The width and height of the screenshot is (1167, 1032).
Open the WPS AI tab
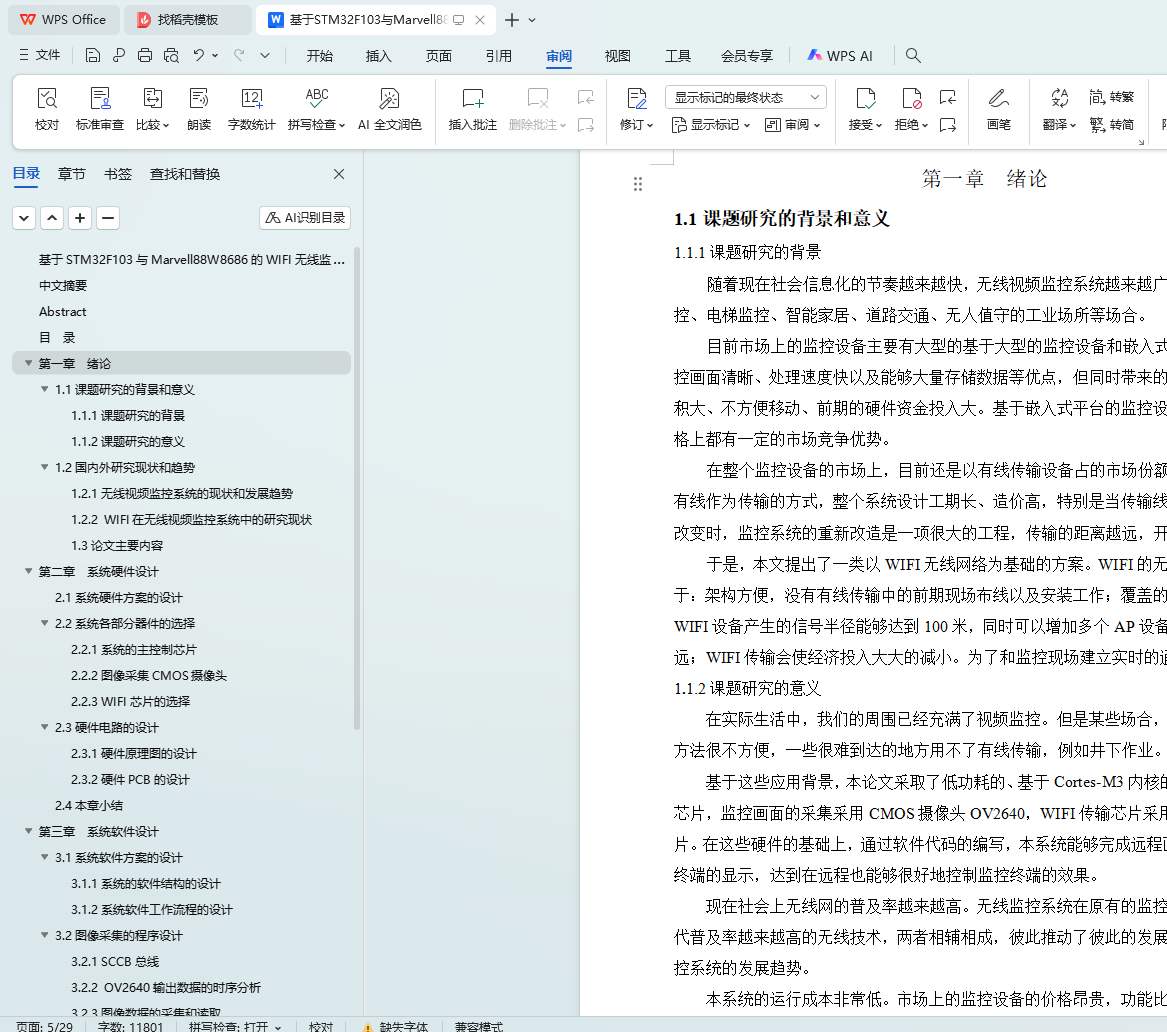click(840, 56)
